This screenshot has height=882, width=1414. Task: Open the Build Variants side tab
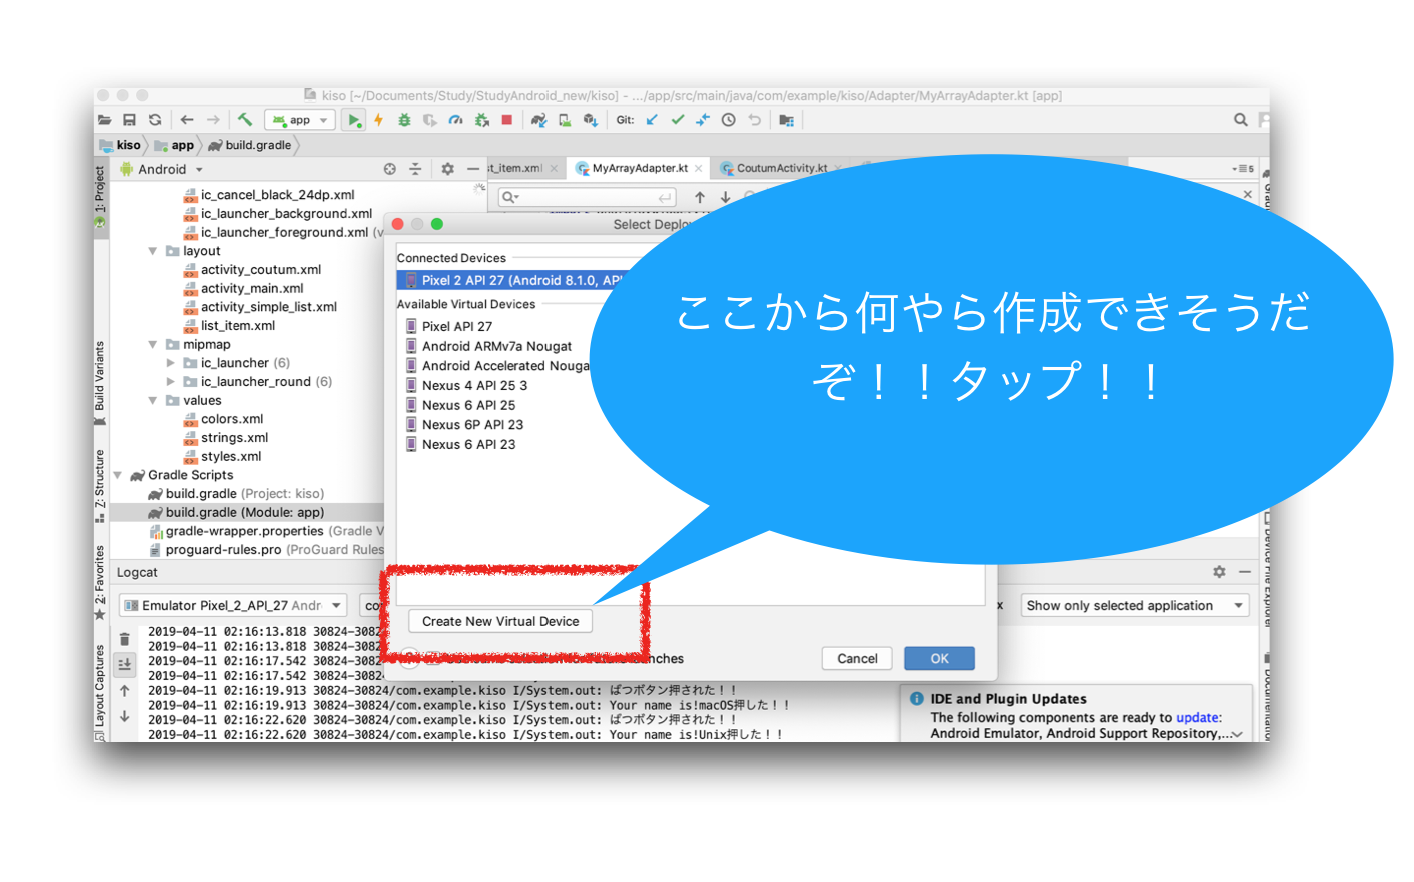click(x=100, y=383)
